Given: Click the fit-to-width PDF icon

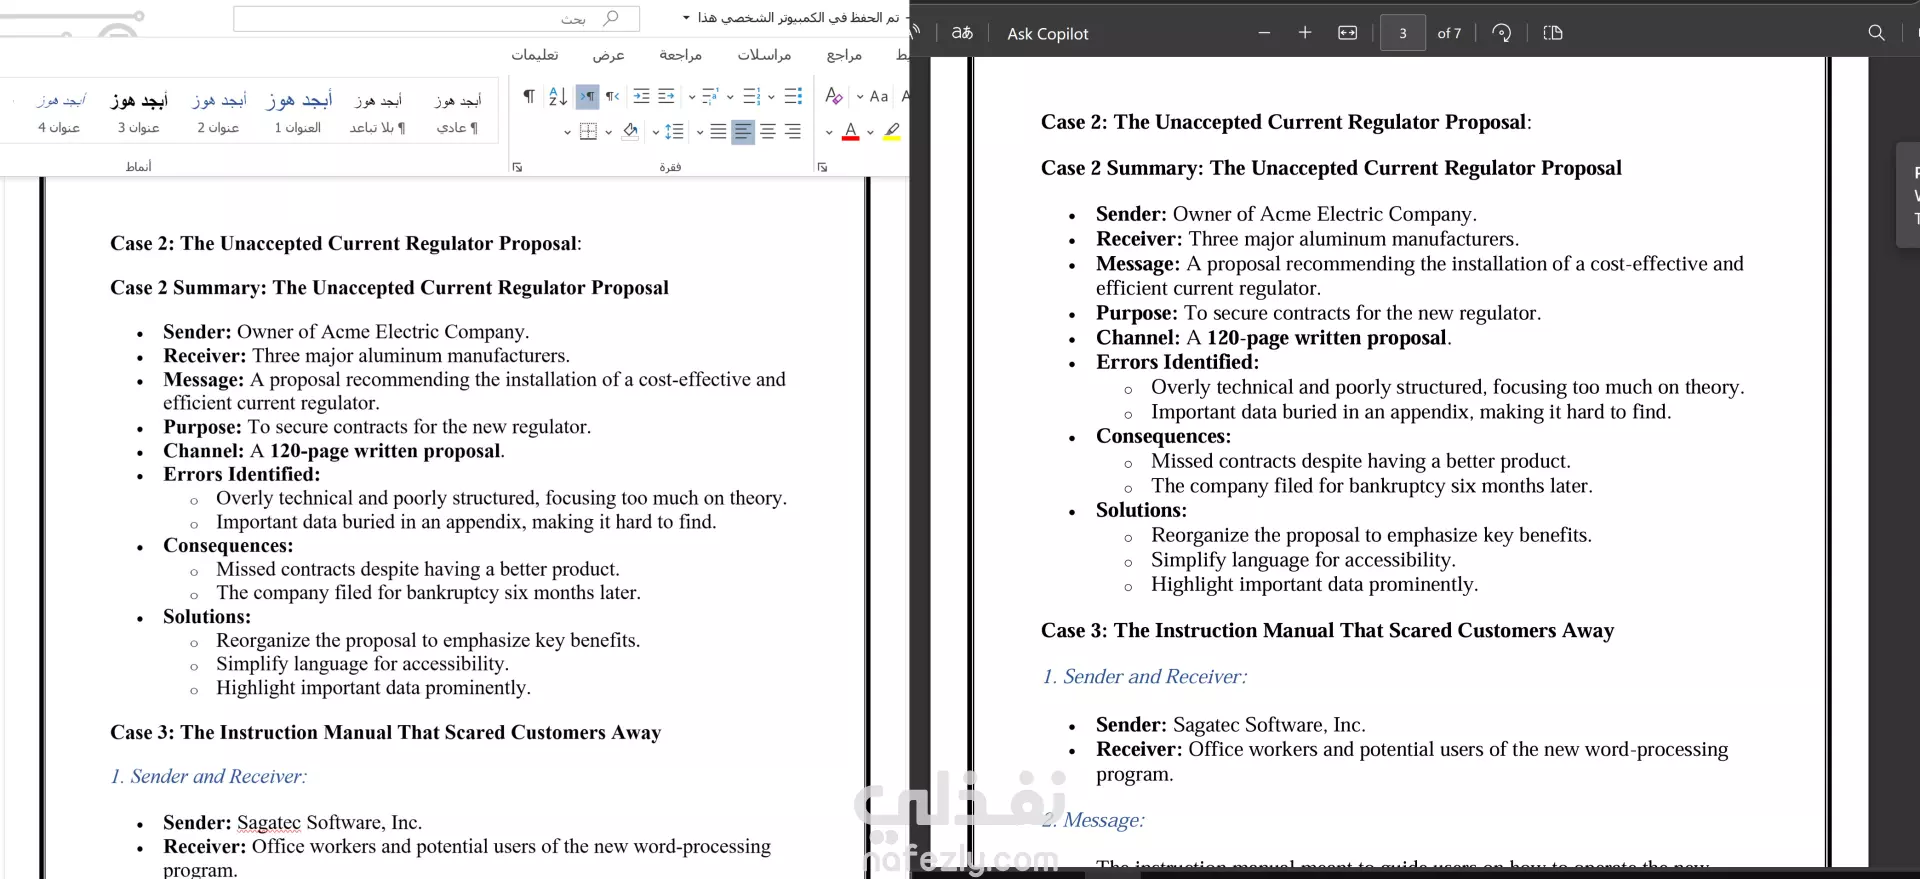Looking at the screenshot, I should (1348, 33).
